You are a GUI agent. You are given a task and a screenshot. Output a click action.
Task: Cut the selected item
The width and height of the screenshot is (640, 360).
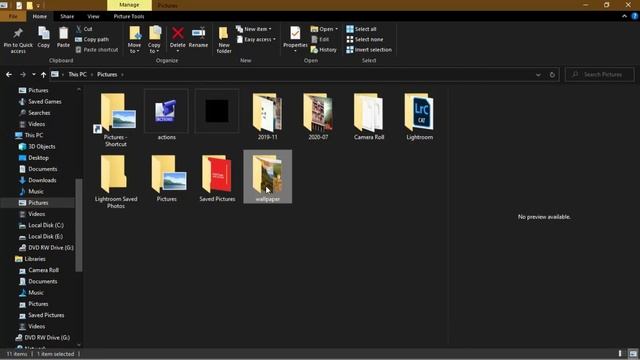84,29
